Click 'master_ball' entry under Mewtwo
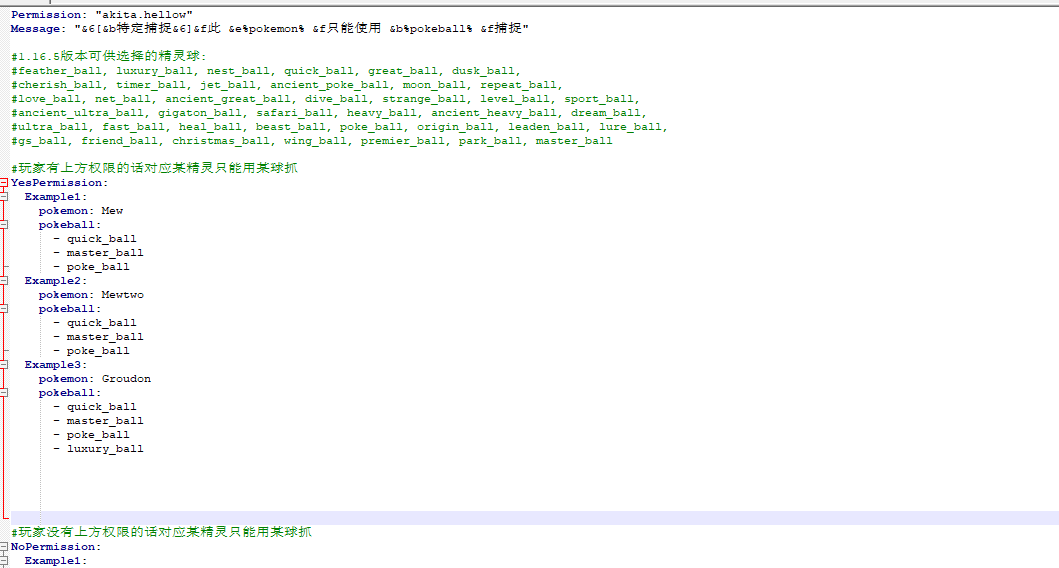 pos(105,337)
